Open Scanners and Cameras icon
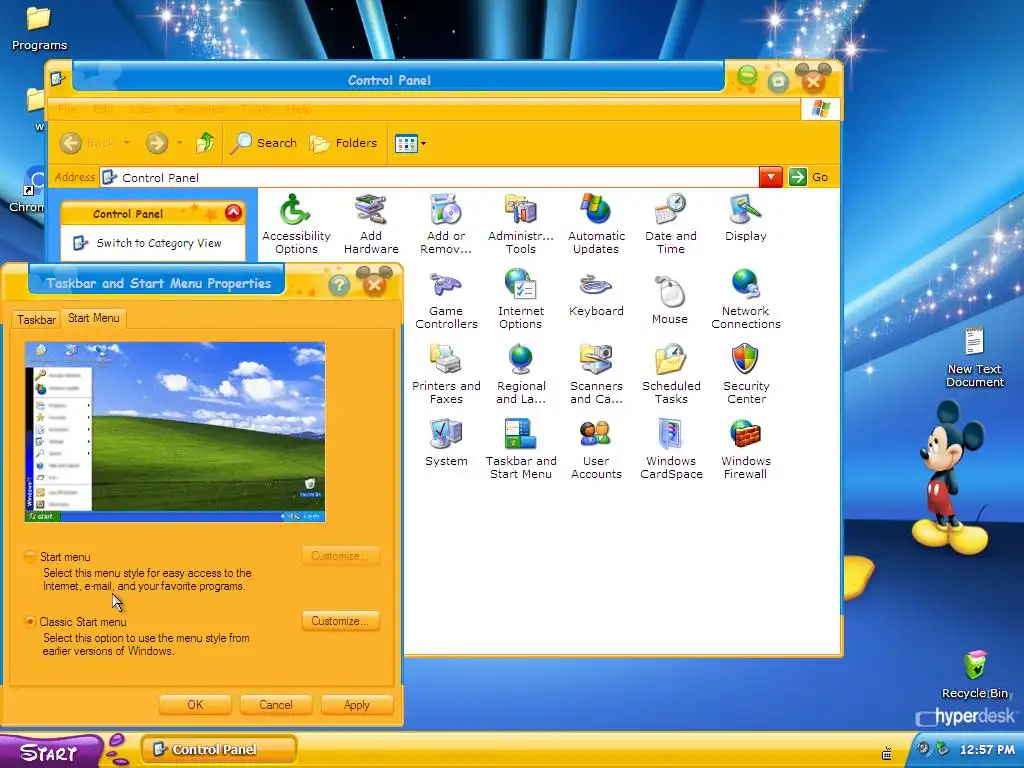1024x768 pixels. click(x=596, y=374)
